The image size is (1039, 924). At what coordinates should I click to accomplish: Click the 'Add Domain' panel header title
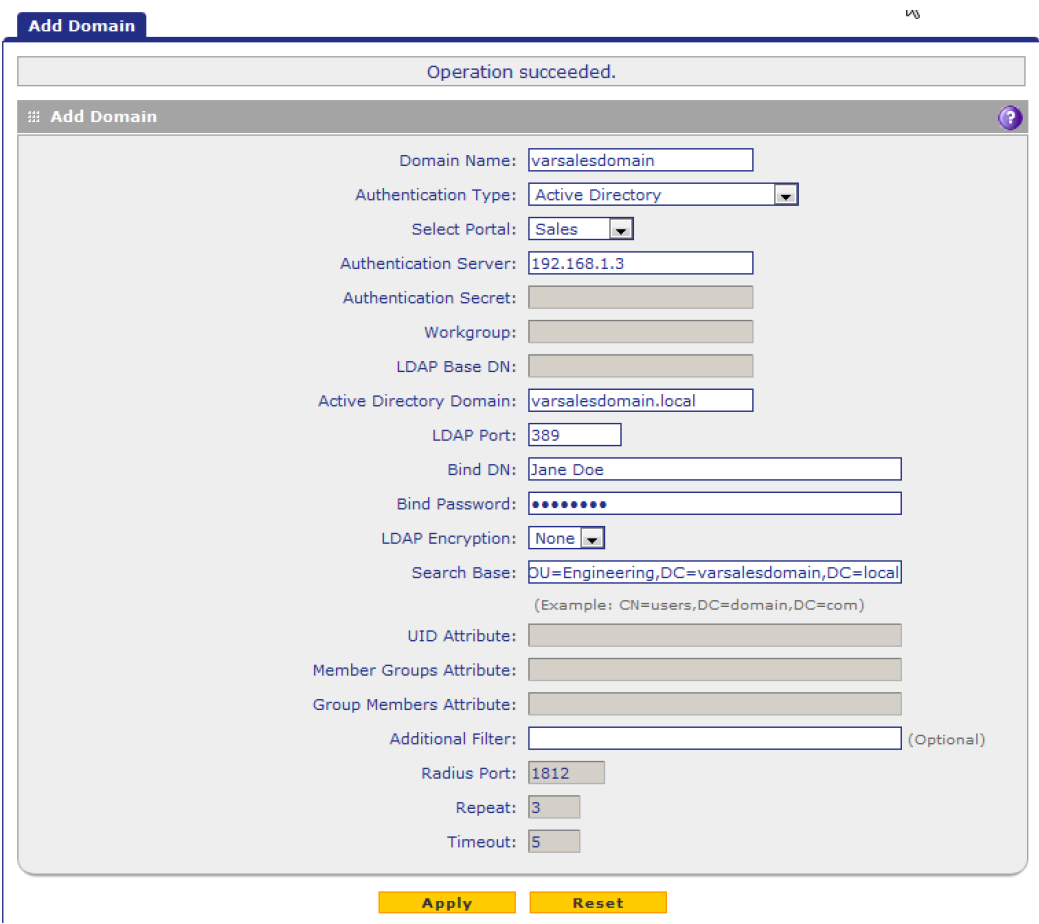point(104,117)
